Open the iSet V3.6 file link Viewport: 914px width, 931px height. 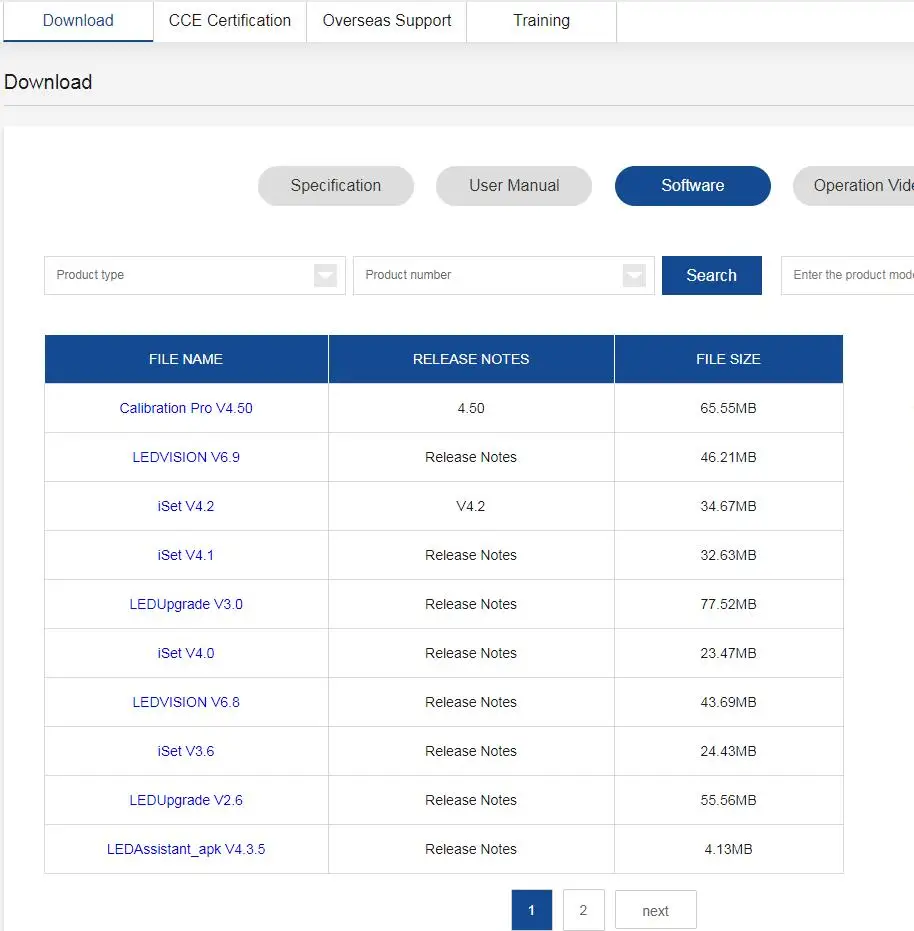[x=186, y=751]
